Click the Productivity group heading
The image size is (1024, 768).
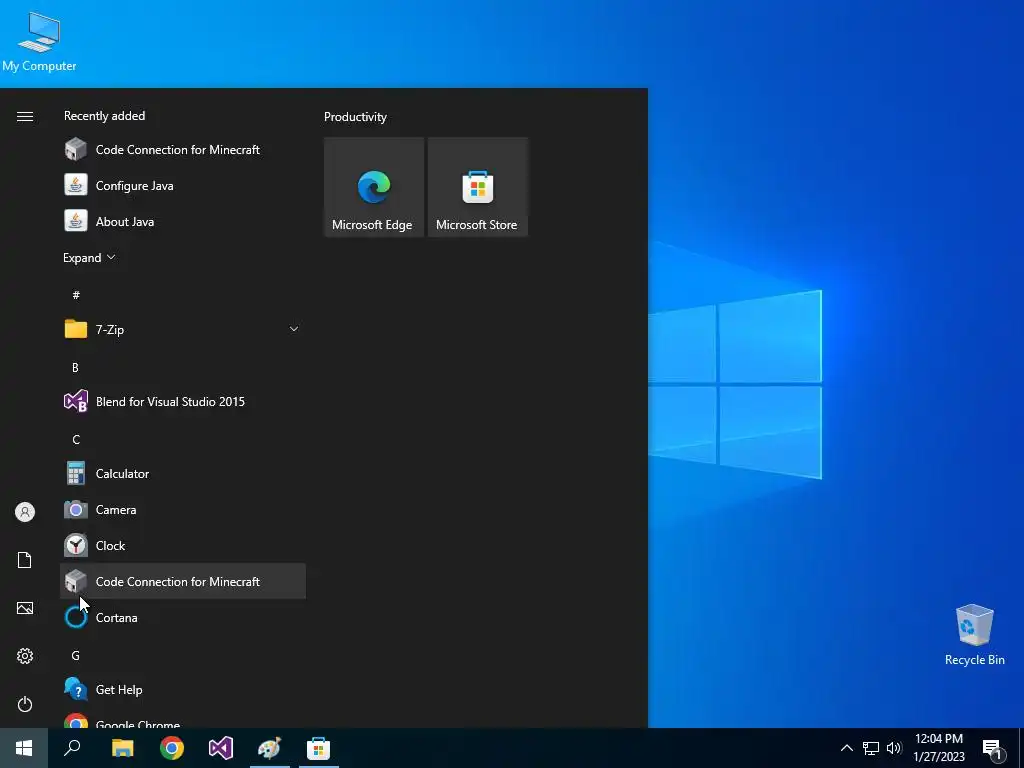coord(355,117)
